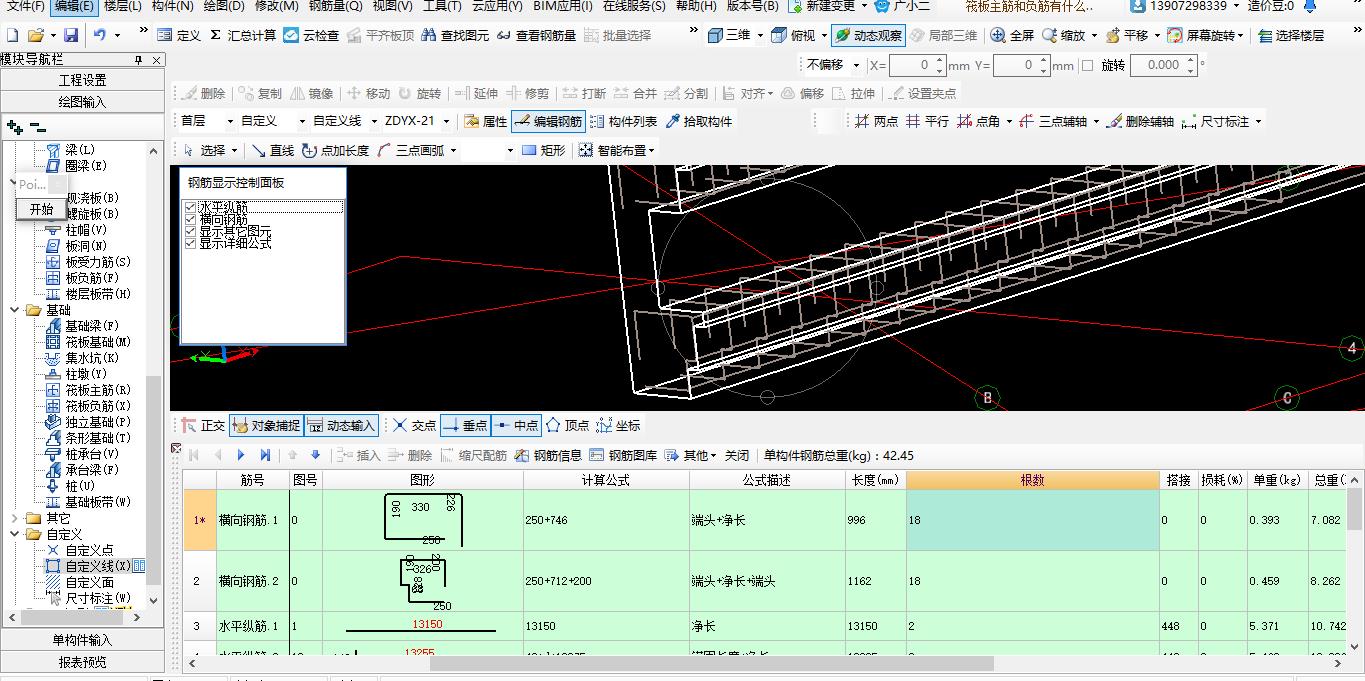
Task: Open 构件列表 component list
Action: coord(624,121)
